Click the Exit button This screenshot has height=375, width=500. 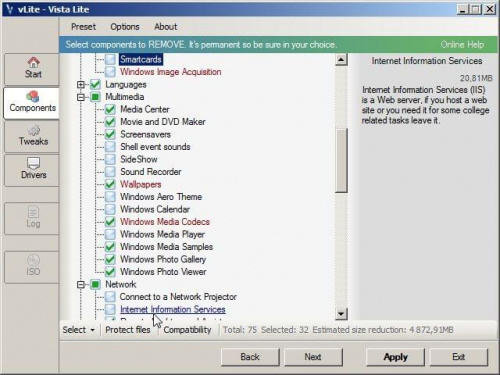[x=459, y=357]
